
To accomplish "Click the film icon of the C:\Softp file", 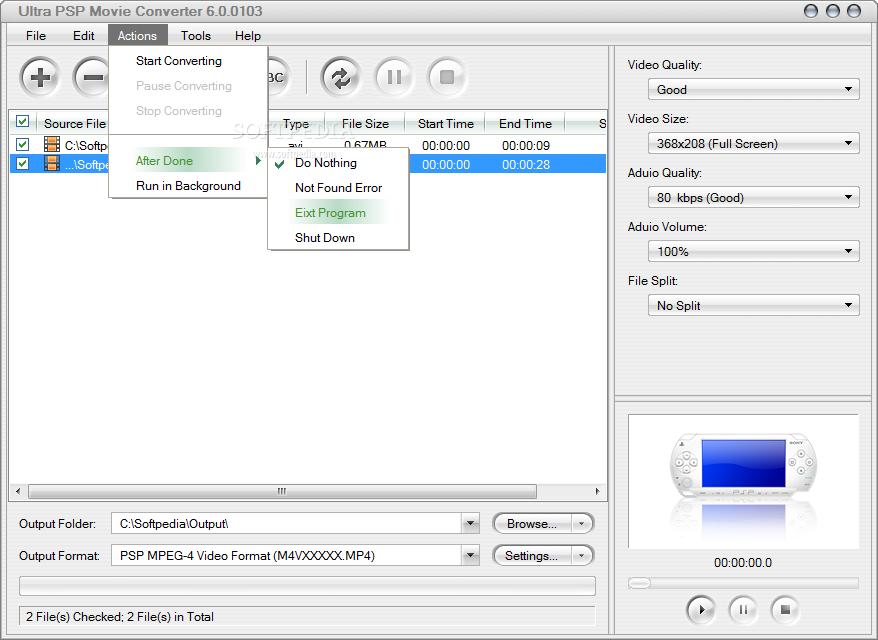I will tap(52, 144).
